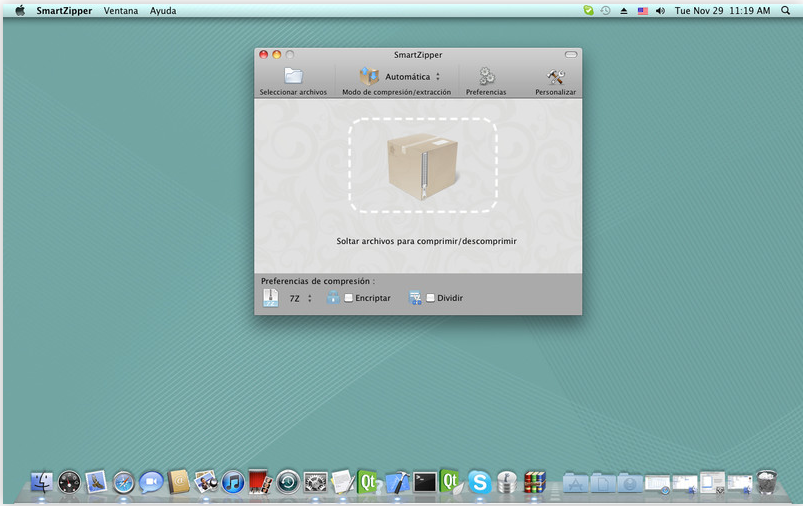This screenshot has width=803, height=506.
Task: Open the US flag input menu
Action: (643, 11)
